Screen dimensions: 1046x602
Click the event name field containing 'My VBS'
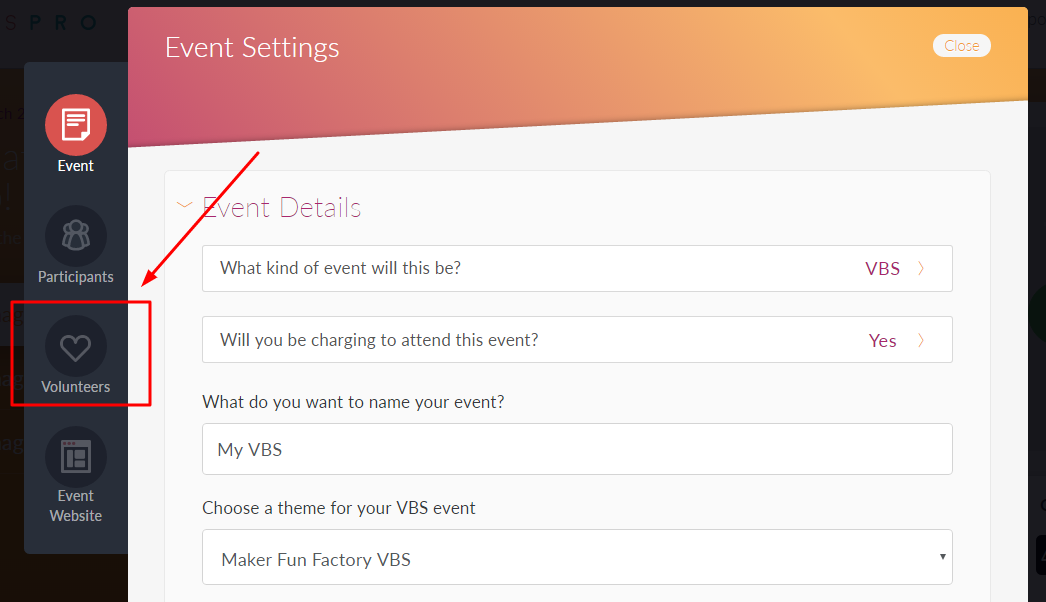pos(577,449)
